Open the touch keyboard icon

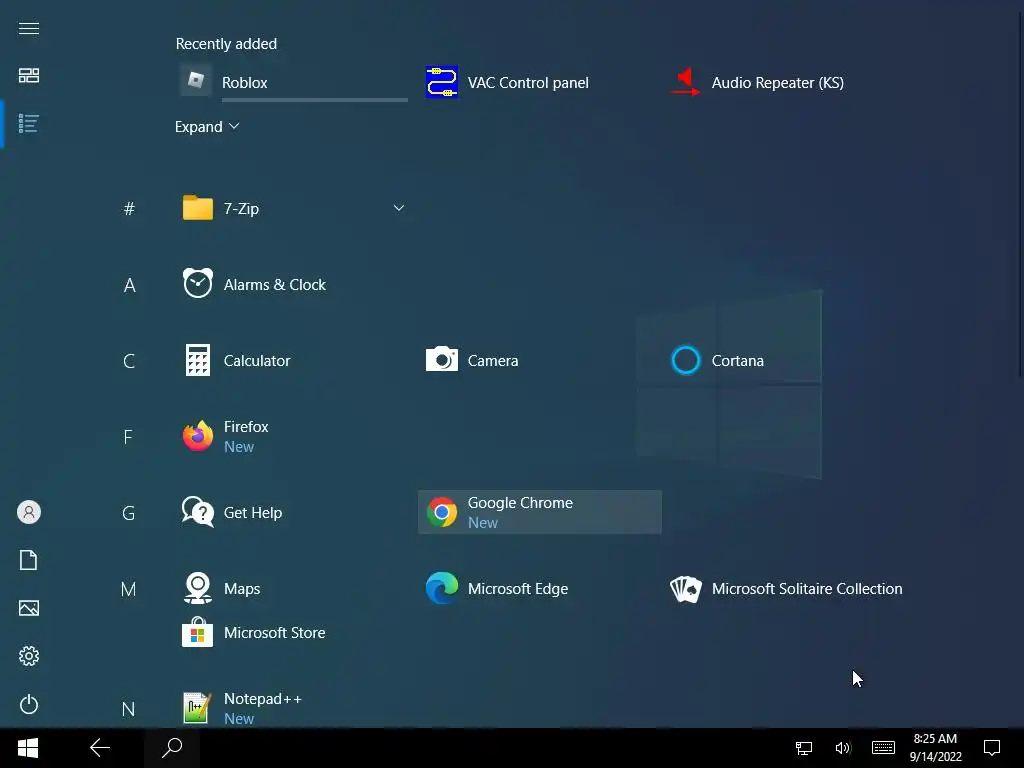pyautogui.click(x=883, y=748)
